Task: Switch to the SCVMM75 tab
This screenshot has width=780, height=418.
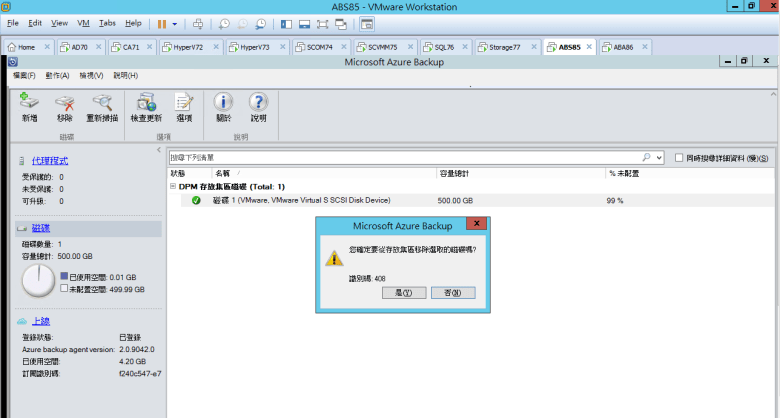Action: pyautogui.click(x=377, y=47)
